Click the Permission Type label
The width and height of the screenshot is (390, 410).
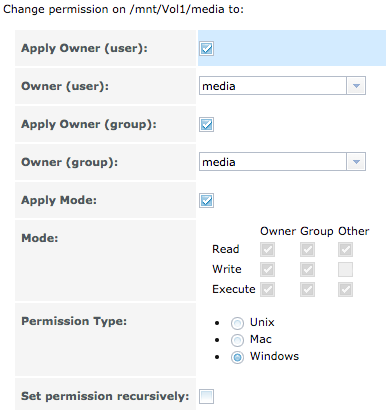tap(74, 321)
